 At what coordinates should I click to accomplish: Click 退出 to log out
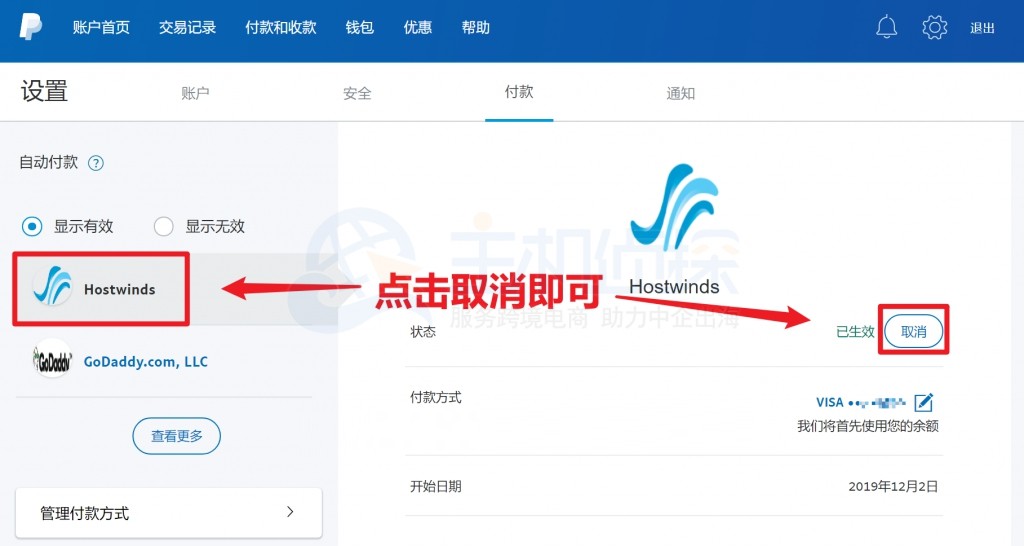point(982,28)
